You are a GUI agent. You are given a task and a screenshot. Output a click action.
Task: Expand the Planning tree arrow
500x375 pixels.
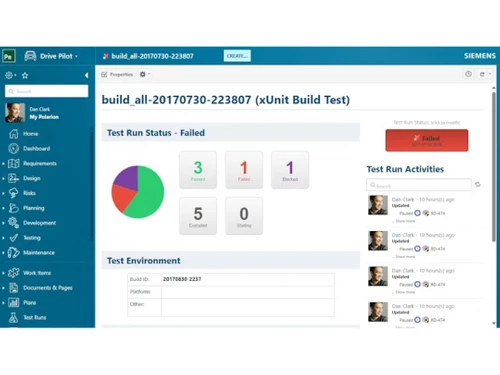point(3,208)
